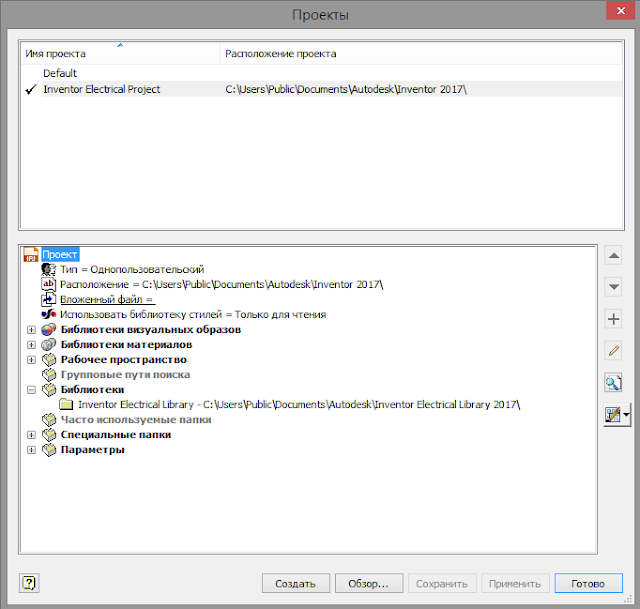This screenshot has height=609, width=640.
Task: Click the Библиотеки материалов icon
Action: (x=49, y=345)
